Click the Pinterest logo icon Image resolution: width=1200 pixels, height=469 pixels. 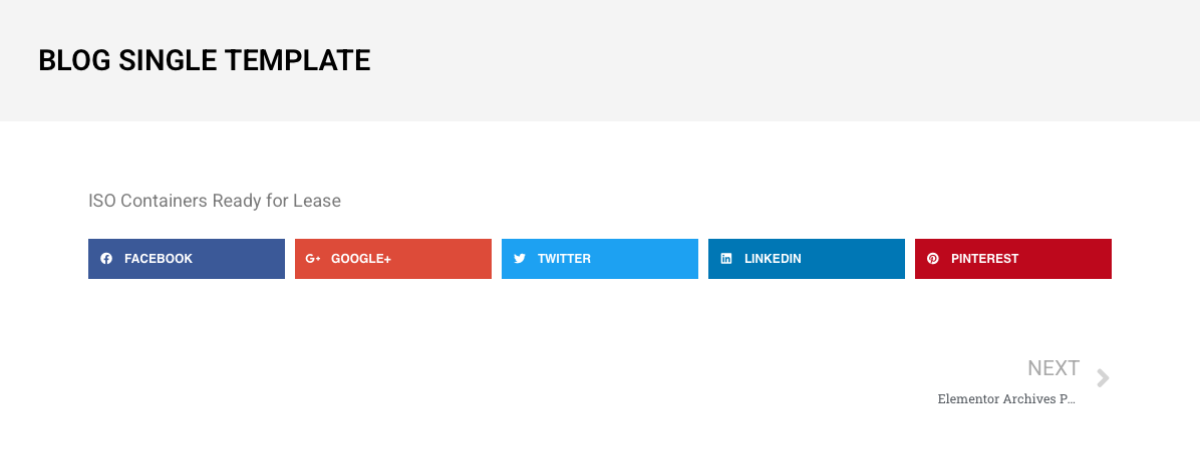[933, 259]
